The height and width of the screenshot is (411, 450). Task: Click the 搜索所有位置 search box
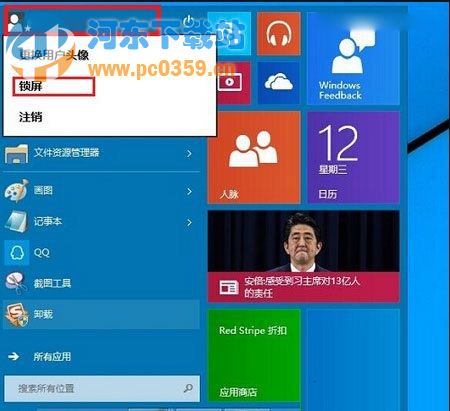pos(102,388)
